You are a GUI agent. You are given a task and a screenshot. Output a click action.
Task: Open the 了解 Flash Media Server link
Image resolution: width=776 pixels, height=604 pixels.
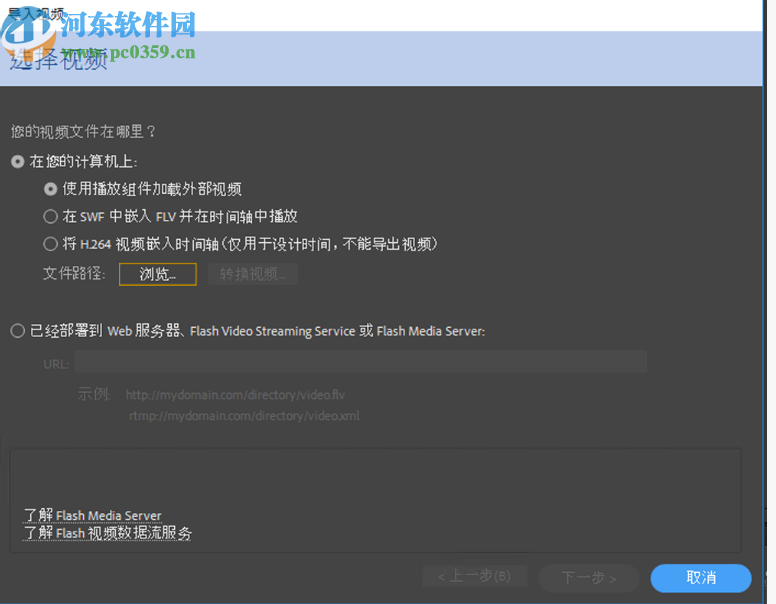pos(93,515)
